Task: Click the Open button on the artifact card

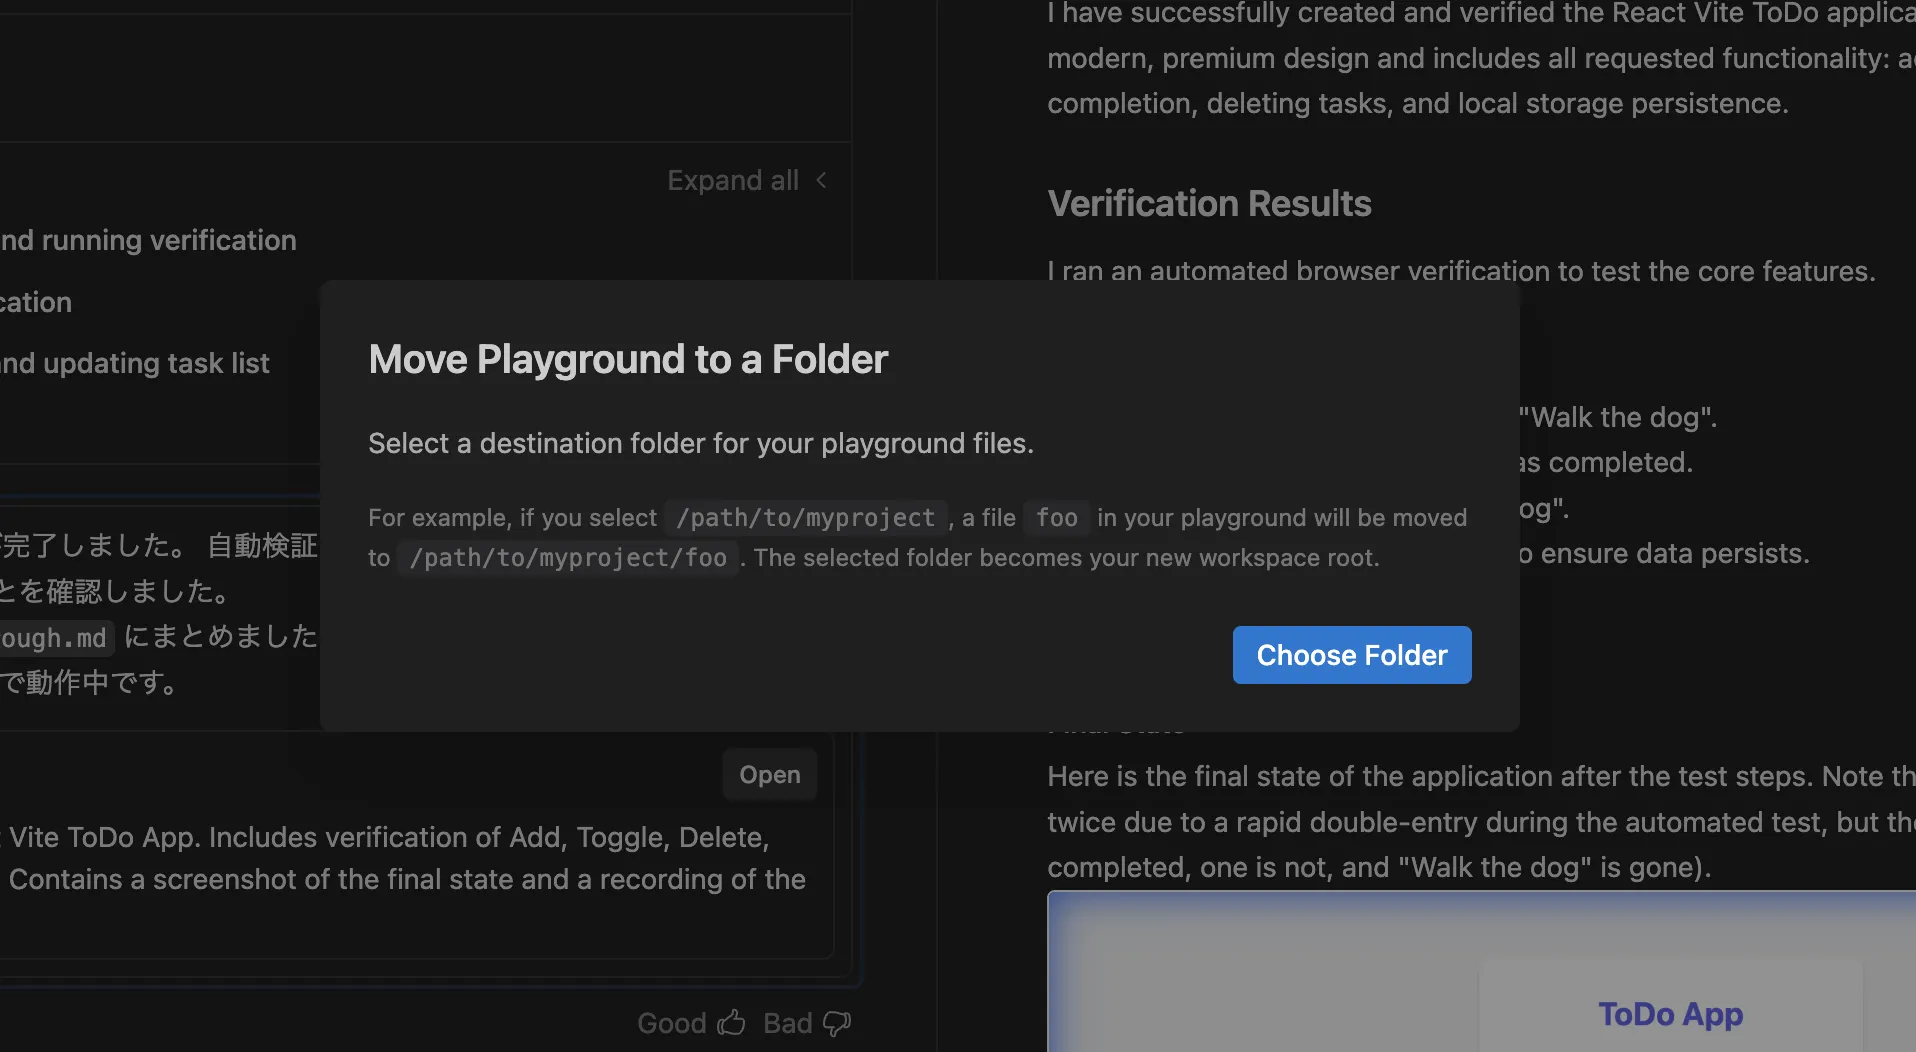Action: click(x=769, y=775)
